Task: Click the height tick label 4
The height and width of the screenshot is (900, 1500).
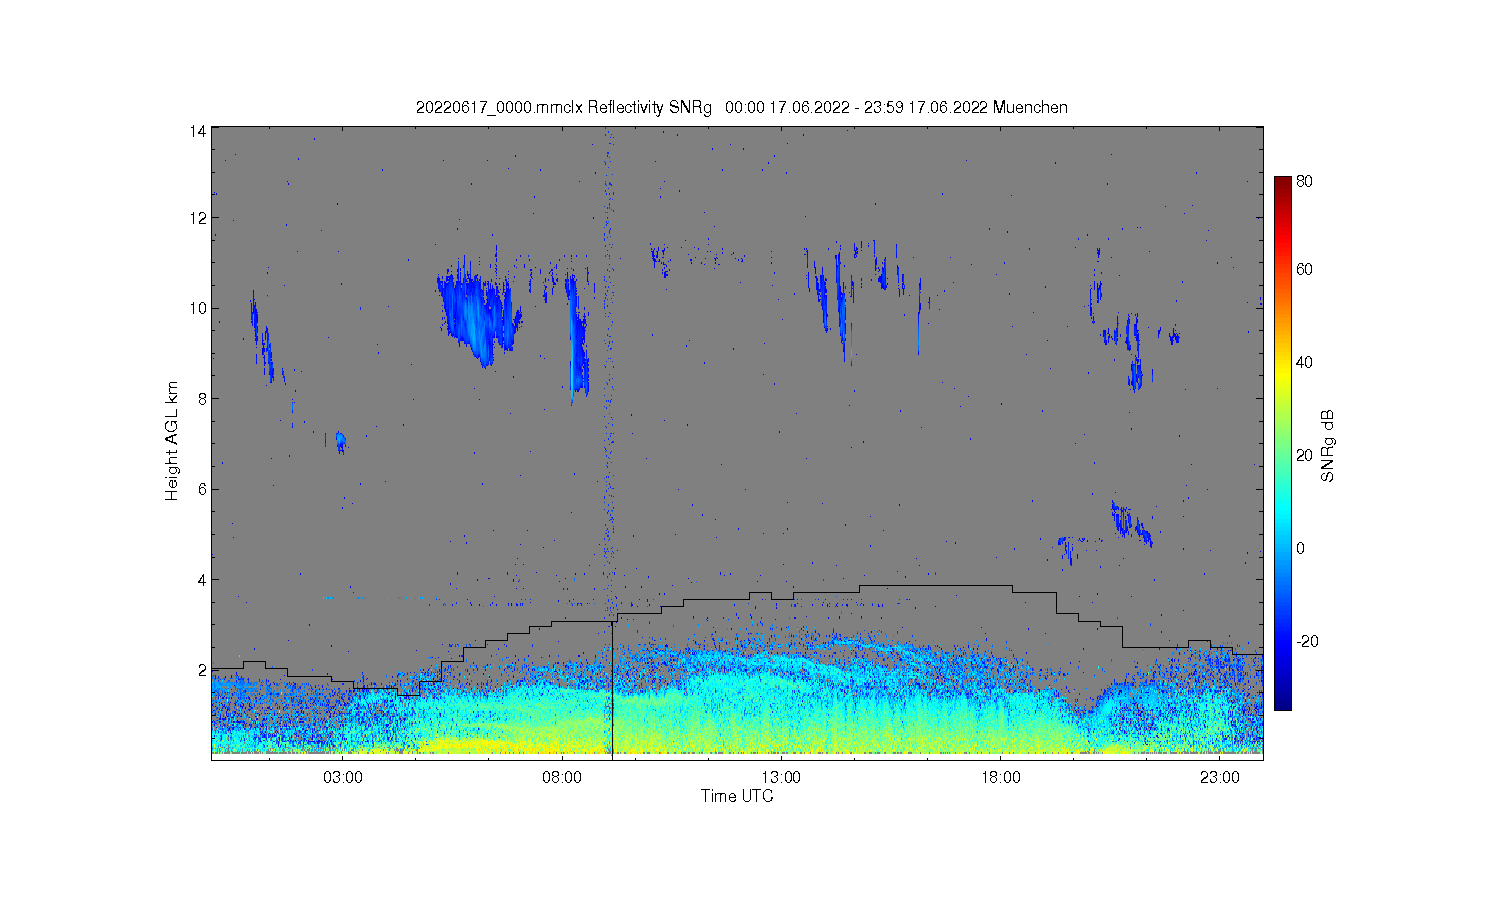Action: [x=202, y=579]
